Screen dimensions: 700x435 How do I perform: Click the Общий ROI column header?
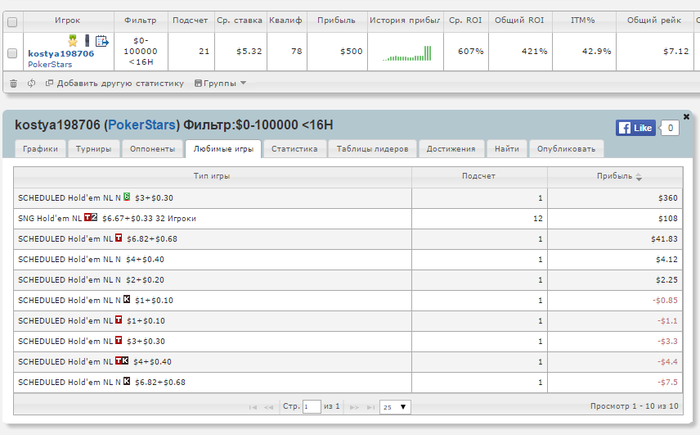520,21
